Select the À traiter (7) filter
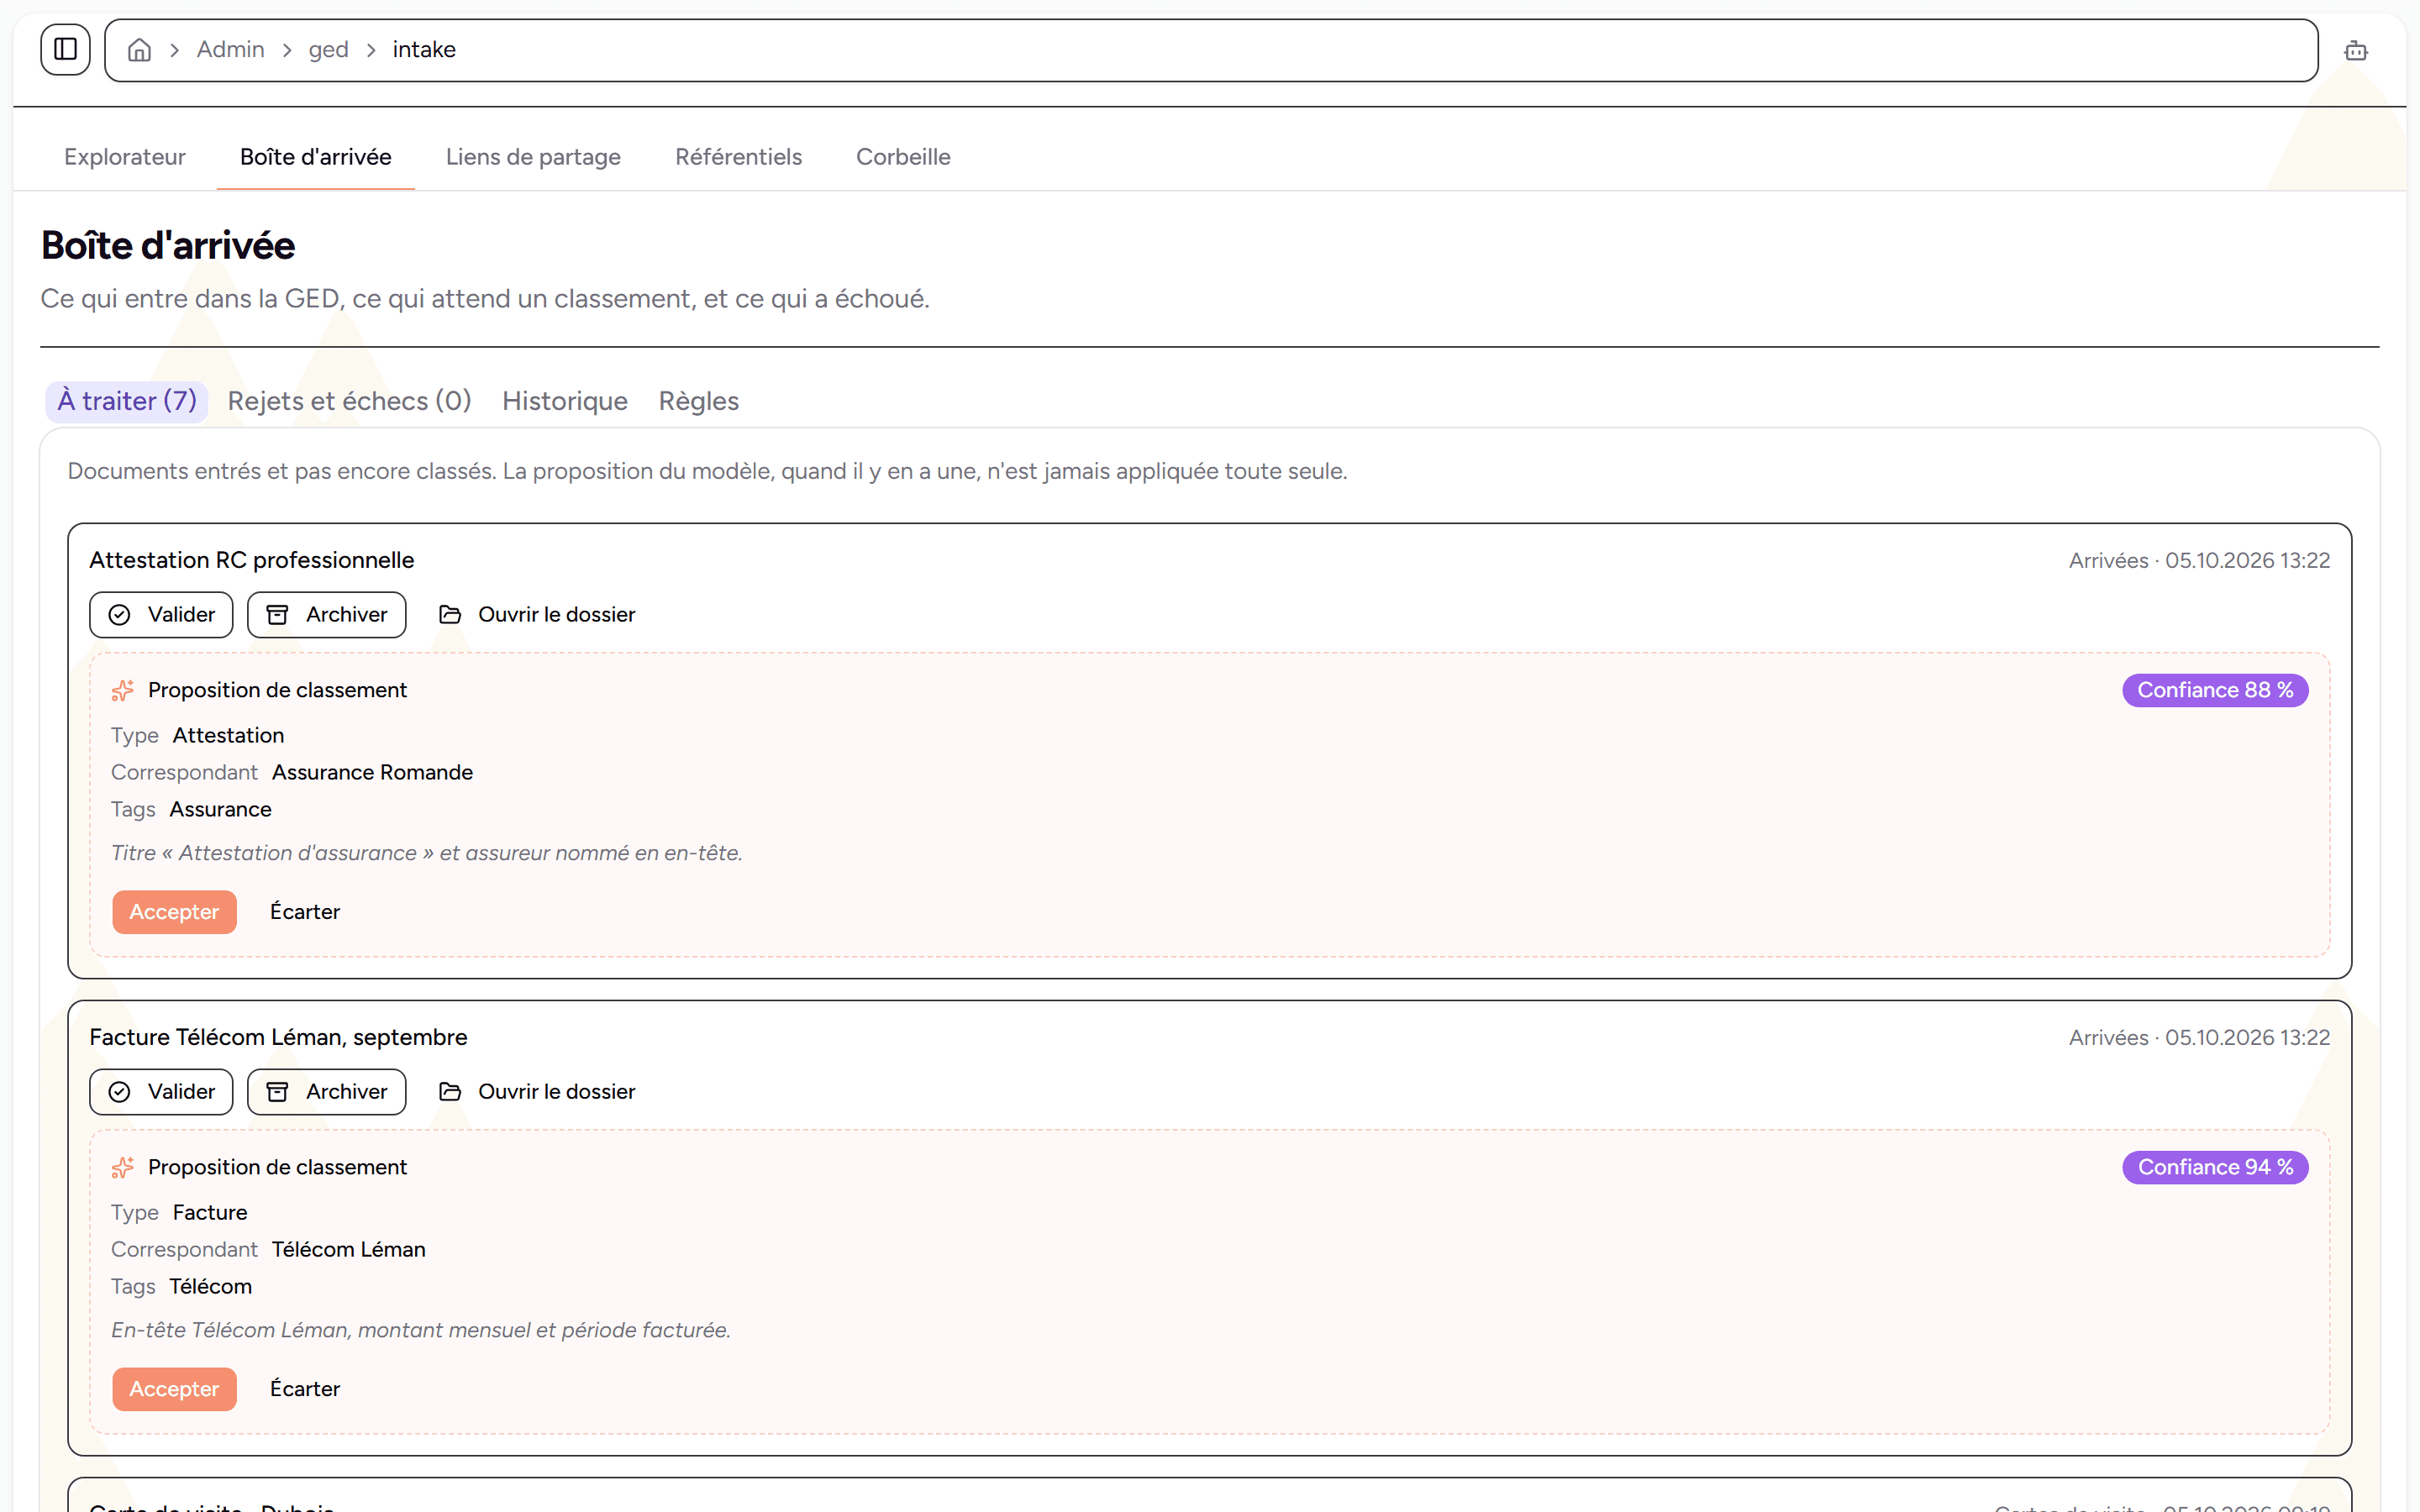The width and height of the screenshot is (2420, 1512). click(127, 401)
